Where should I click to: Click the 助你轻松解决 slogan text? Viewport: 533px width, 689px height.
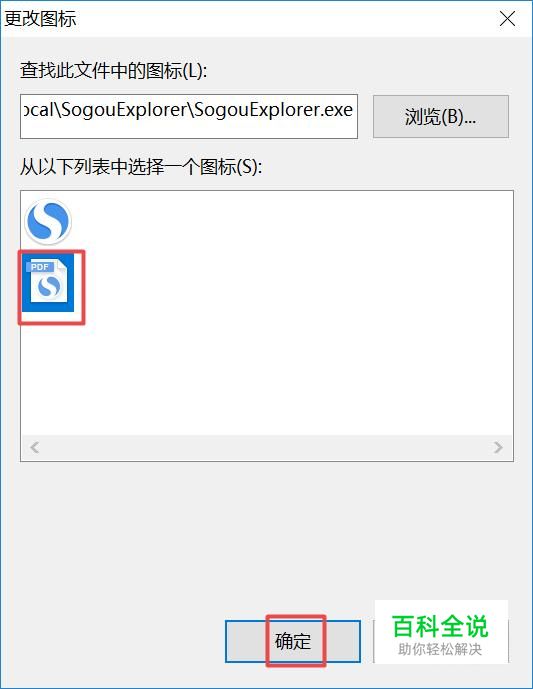pos(440,649)
